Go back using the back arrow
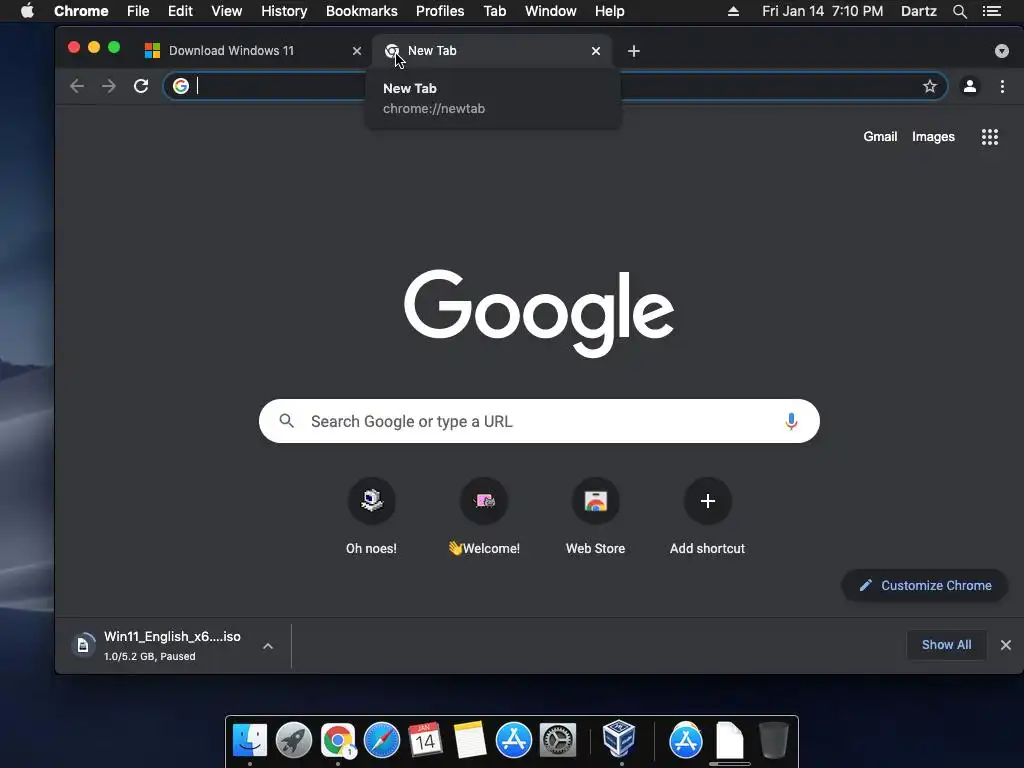Screen dimensions: 1024x768 click(77, 86)
